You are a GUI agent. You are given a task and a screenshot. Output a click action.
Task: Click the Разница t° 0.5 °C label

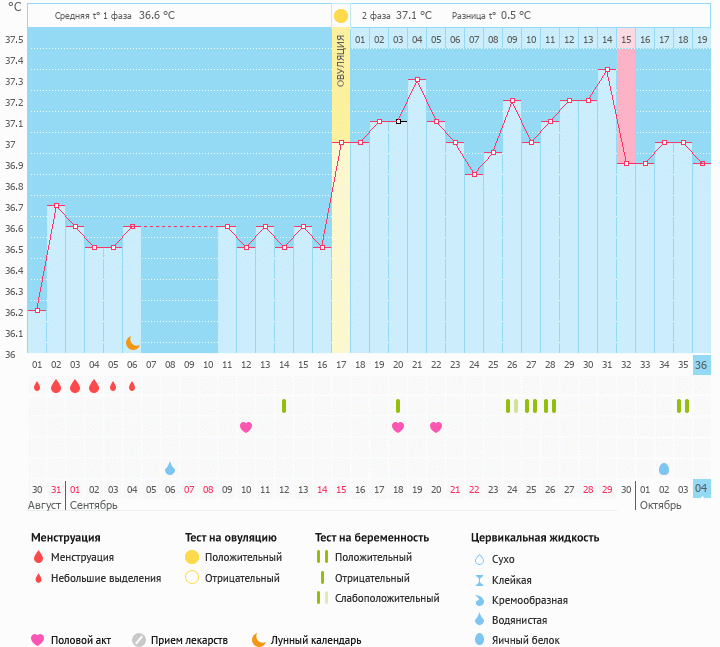pyautogui.click(x=491, y=16)
